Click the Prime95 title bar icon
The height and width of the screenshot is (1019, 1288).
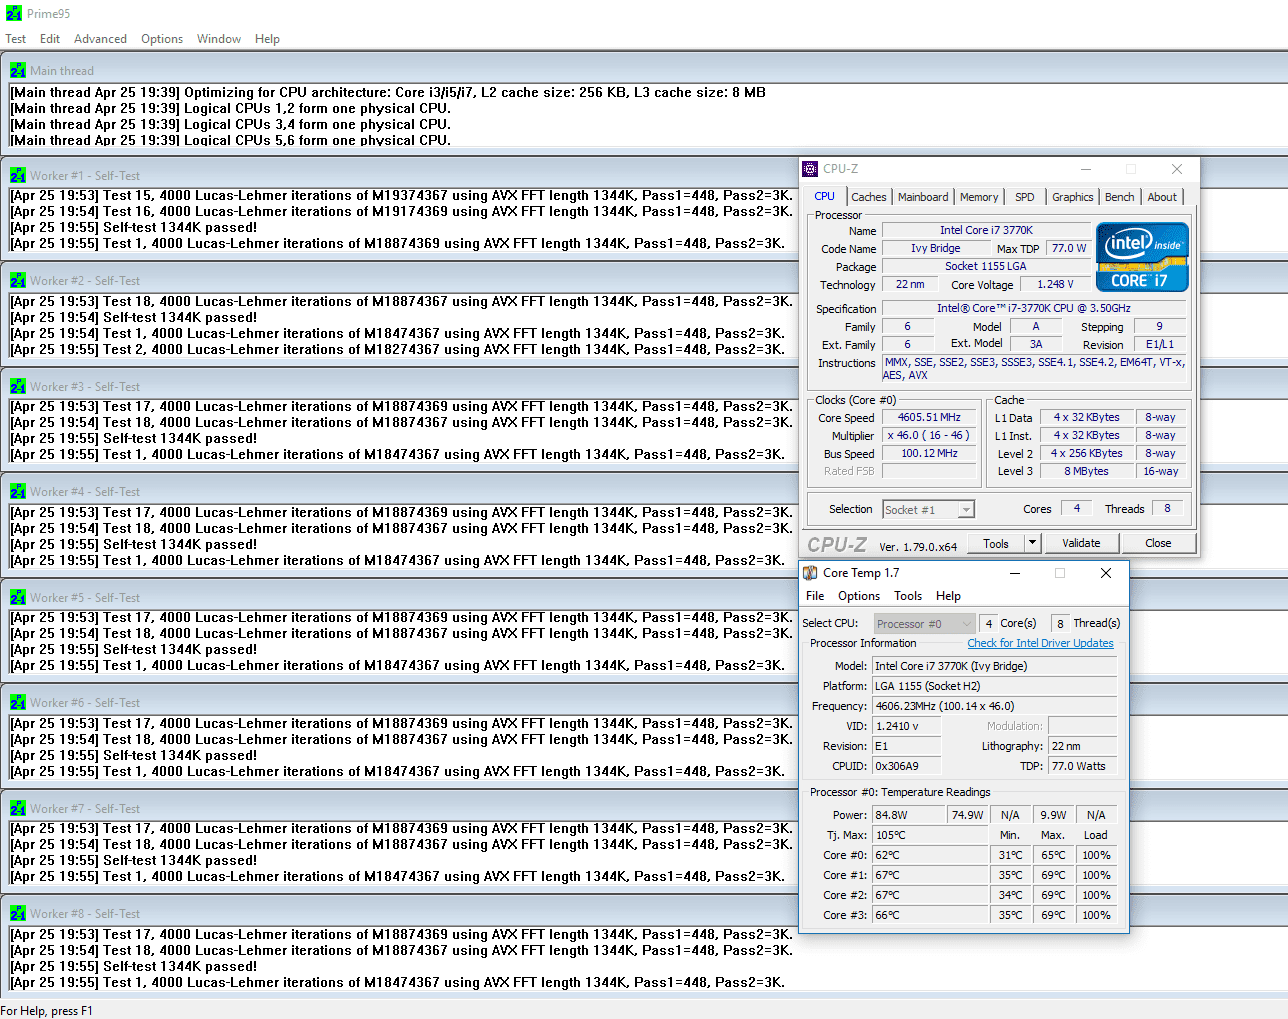tap(14, 13)
